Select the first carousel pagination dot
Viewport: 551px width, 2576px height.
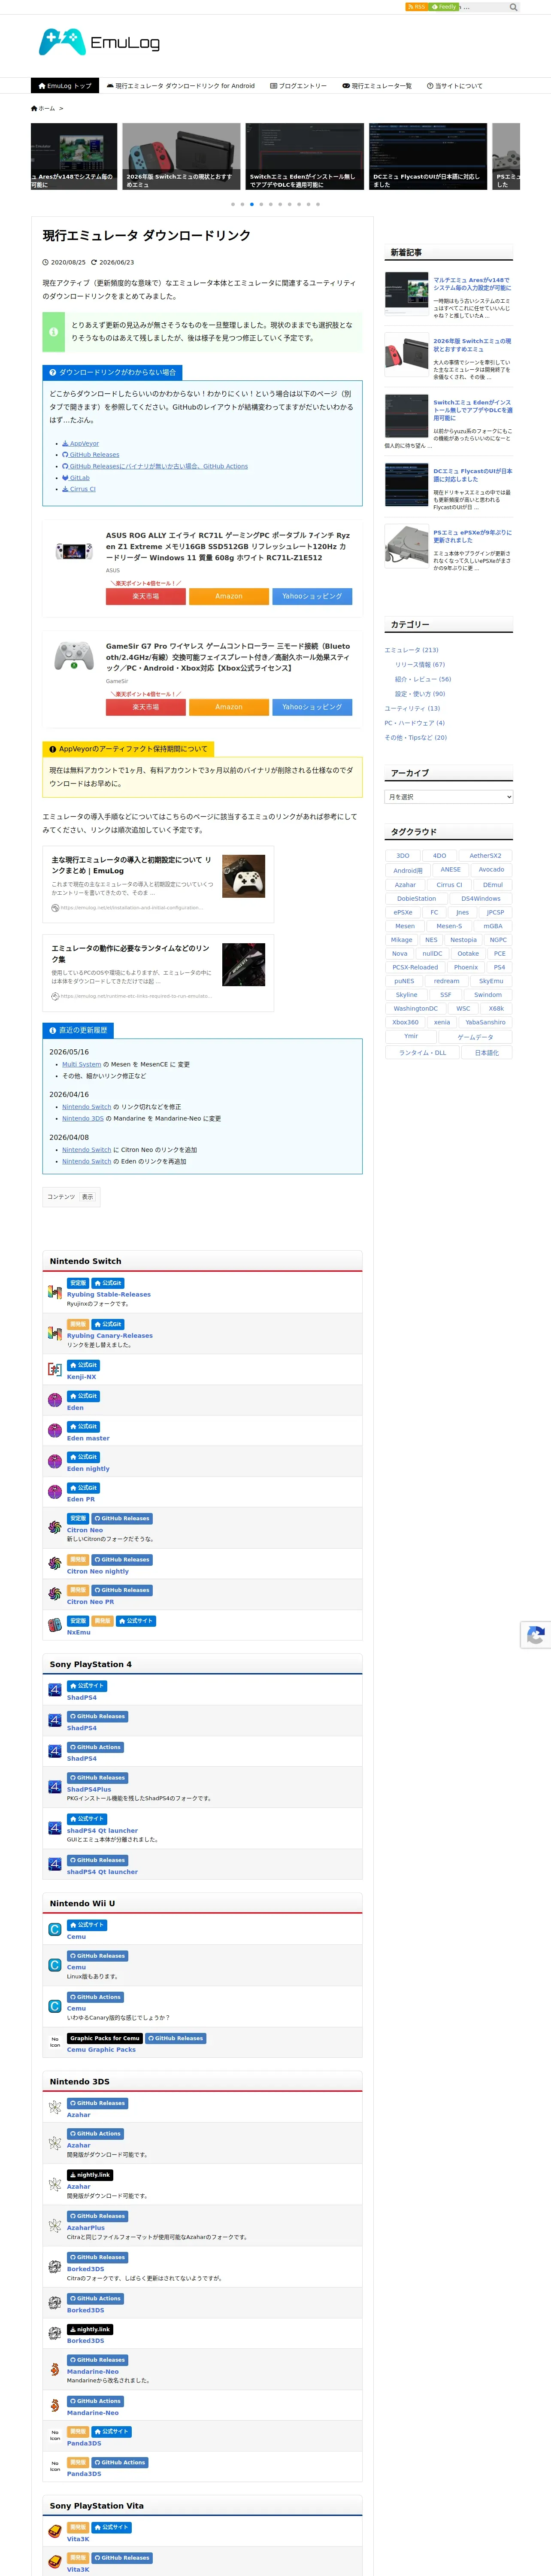click(x=233, y=204)
